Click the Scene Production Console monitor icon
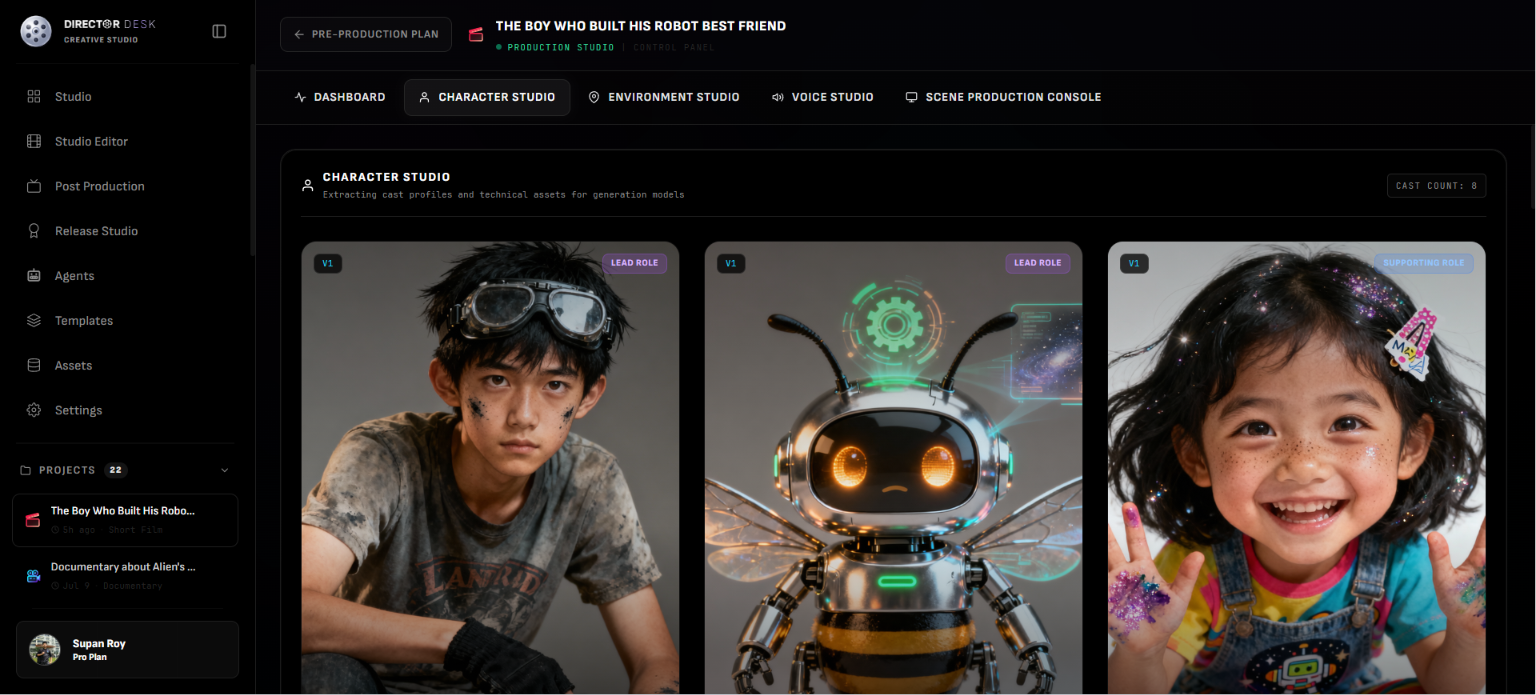The width and height of the screenshot is (1536, 695). pyautogui.click(x=911, y=97)
